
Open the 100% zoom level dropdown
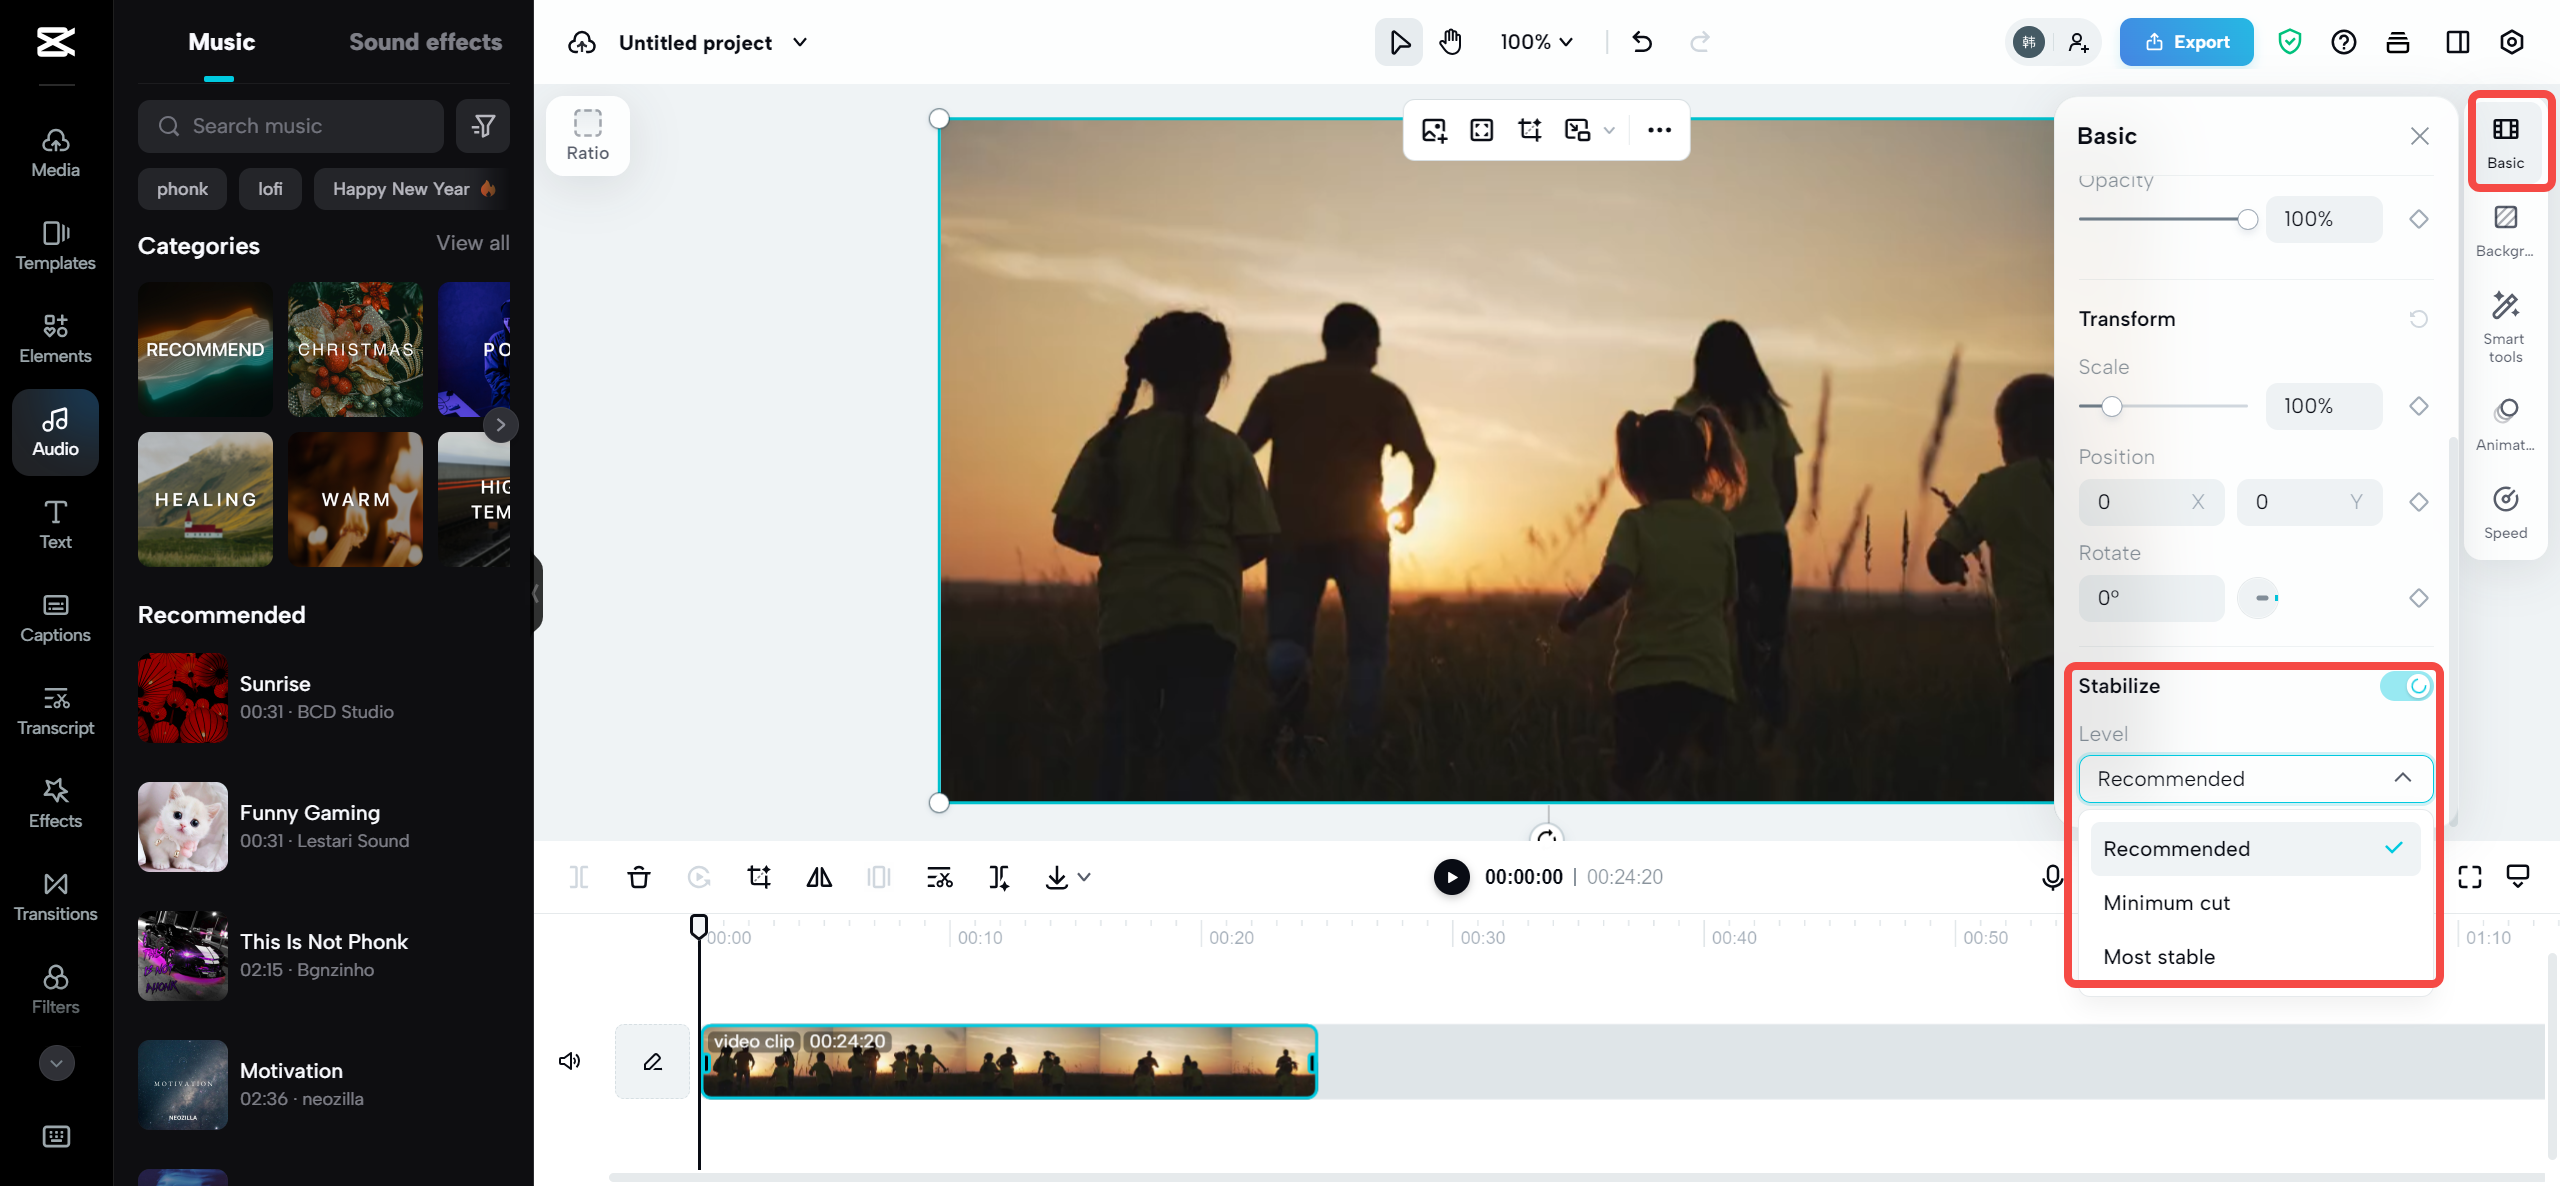[x=1537, y=42]
